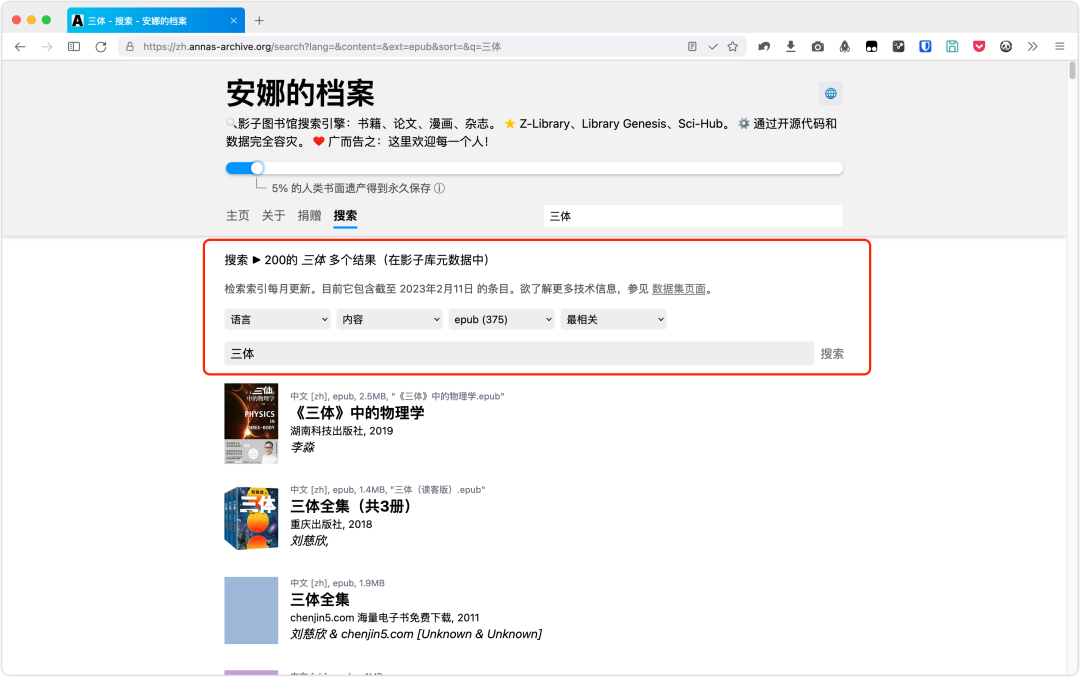Screen dimensions: 1080x677
Task: Open 《三体》中的物理学 result title
Action: coord(357,413)
